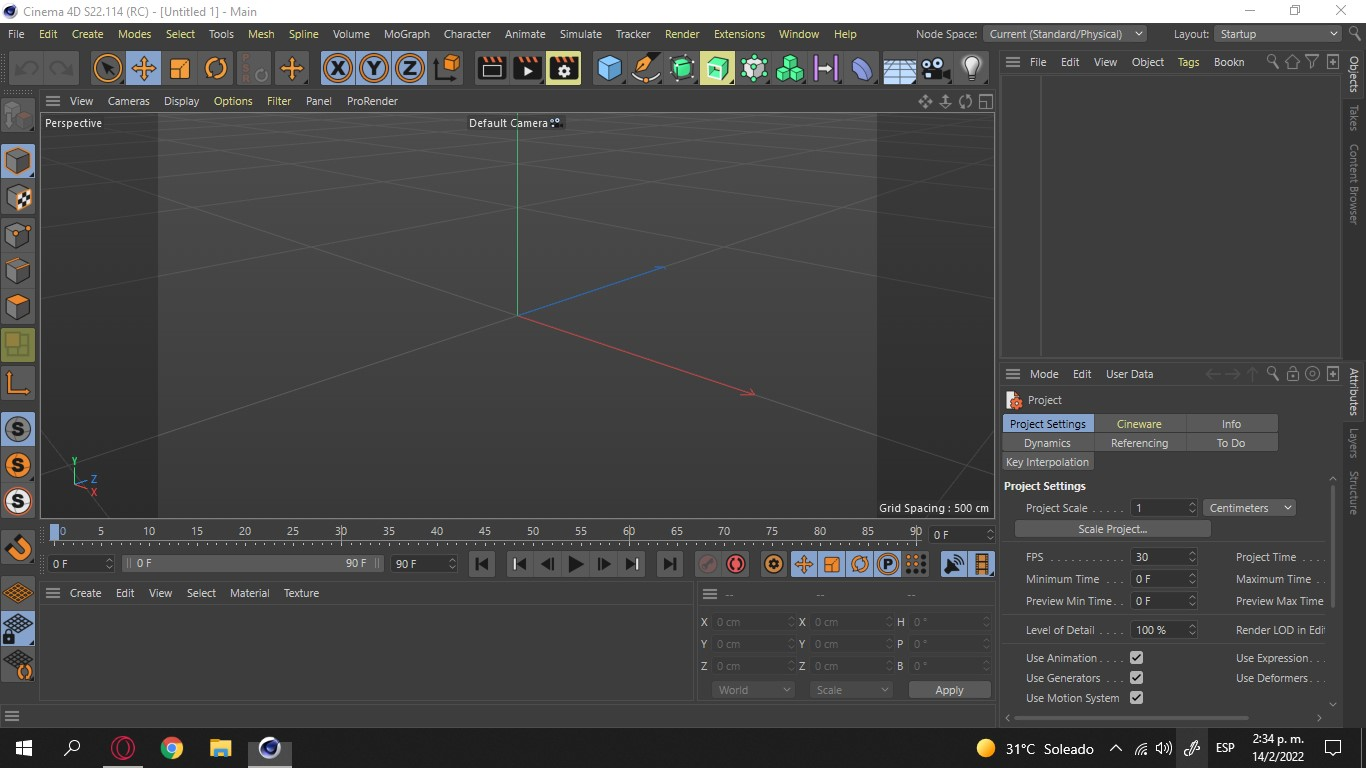
Task: Enable Axis mode L-shaped icon
Action: pyautogui.click(x=18, y=383)
